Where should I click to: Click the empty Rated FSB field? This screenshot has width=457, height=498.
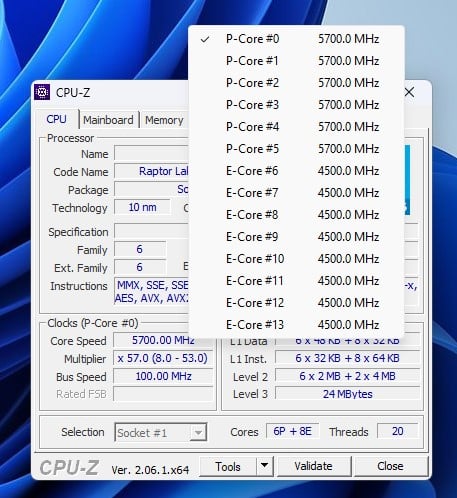[163, 394]
